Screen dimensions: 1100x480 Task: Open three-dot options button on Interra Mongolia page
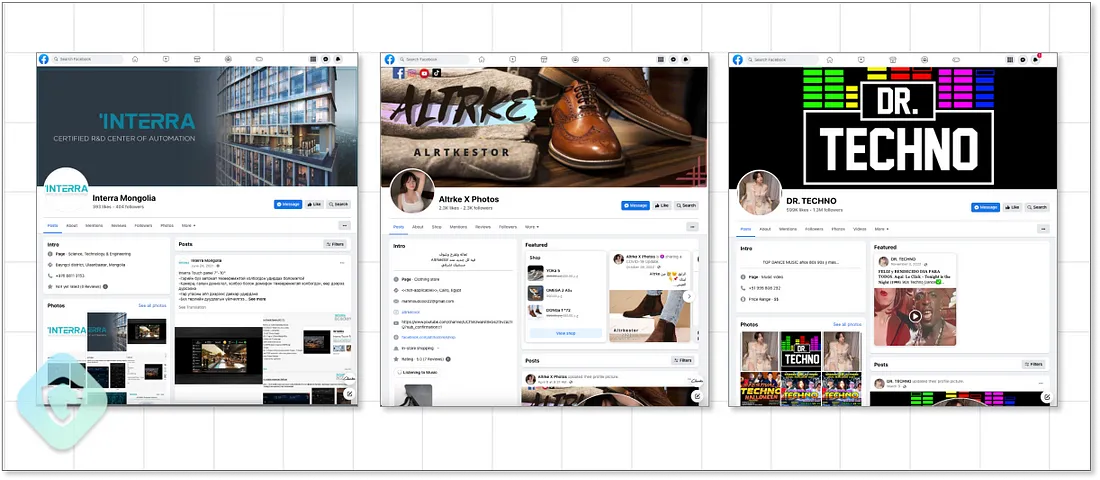344,225
